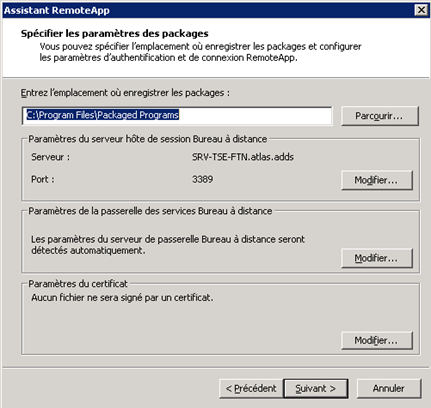Continue with the Suivant button
431x408 pixels.
(316, 389)
